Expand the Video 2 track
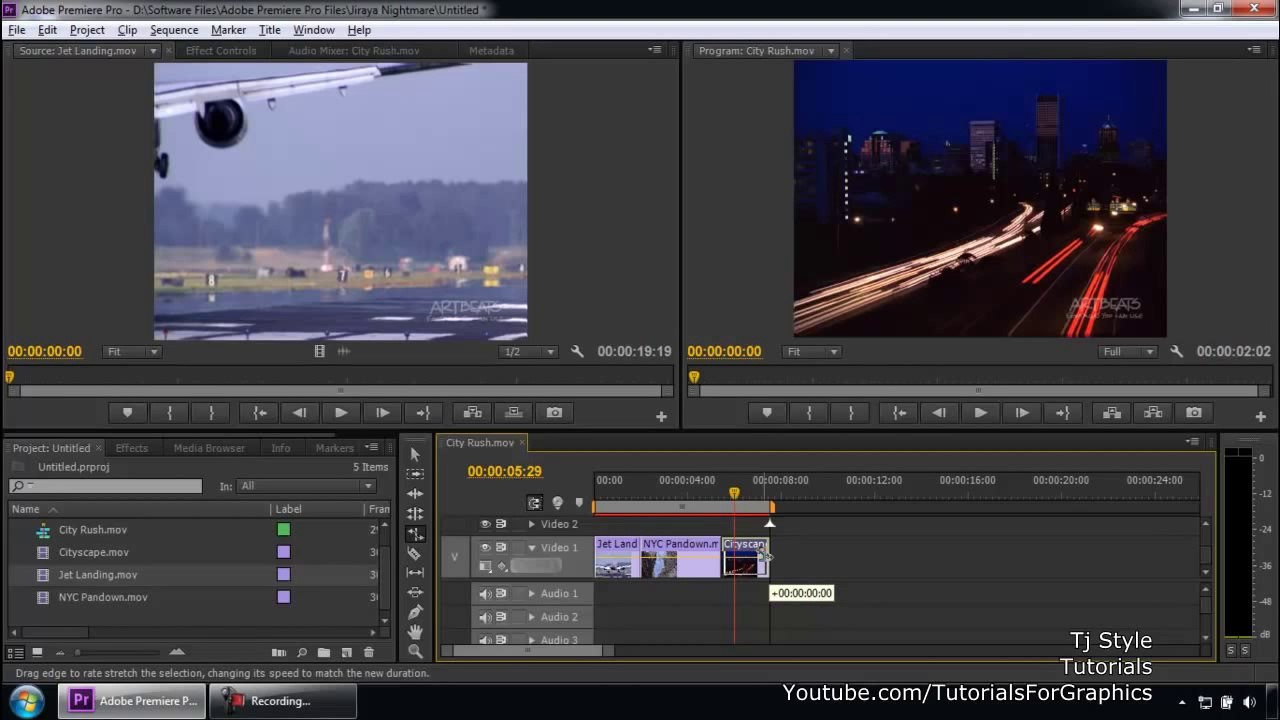The image size is (1280, 720). [x=531, y=524]
